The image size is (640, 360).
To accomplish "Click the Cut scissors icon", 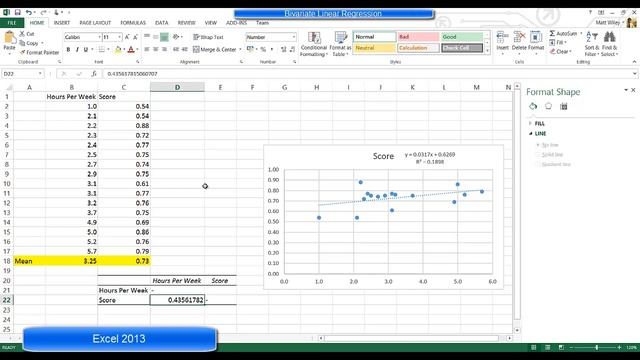I will coord(22,34).
